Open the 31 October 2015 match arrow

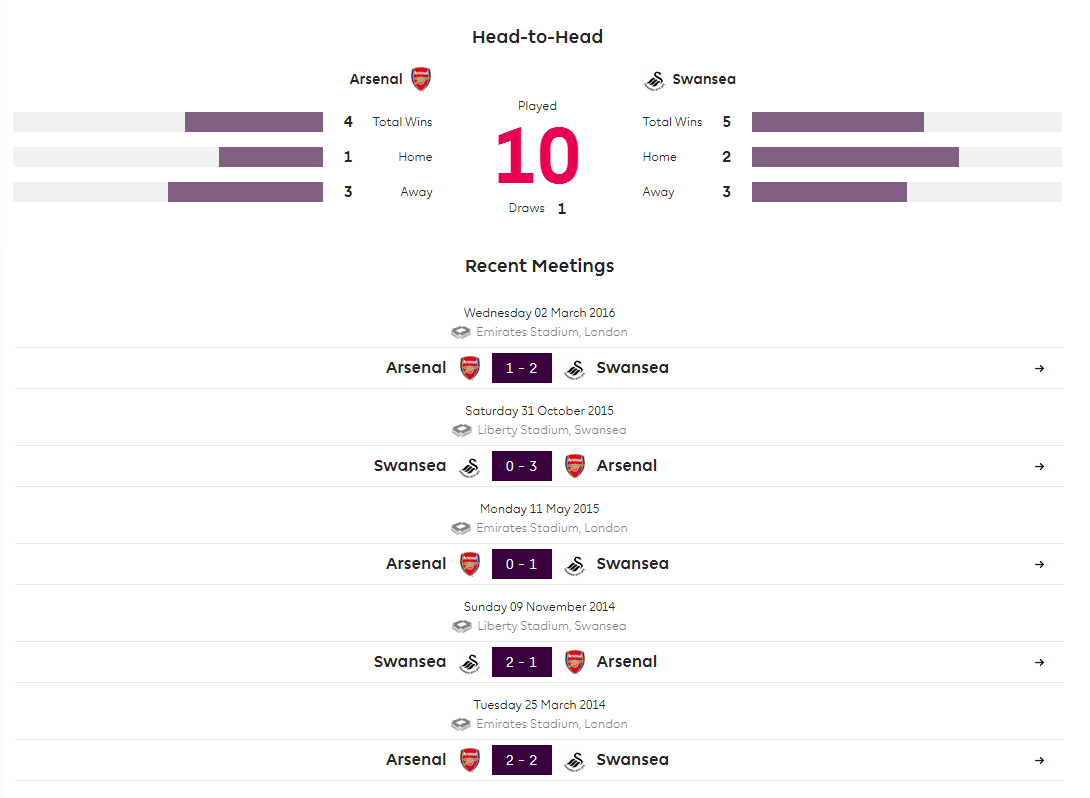(1039, 466)
